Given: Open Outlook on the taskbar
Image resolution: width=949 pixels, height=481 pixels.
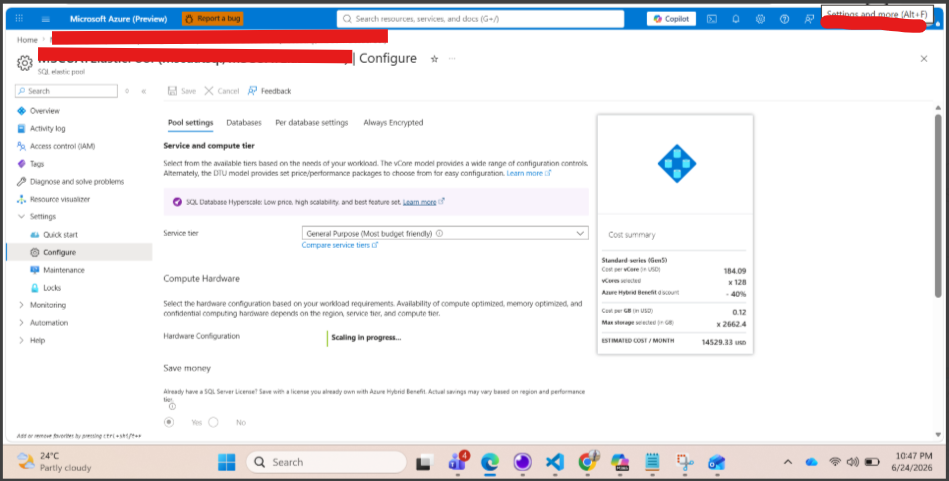Looking at the screenshot, I should click(x=717, y=462).
